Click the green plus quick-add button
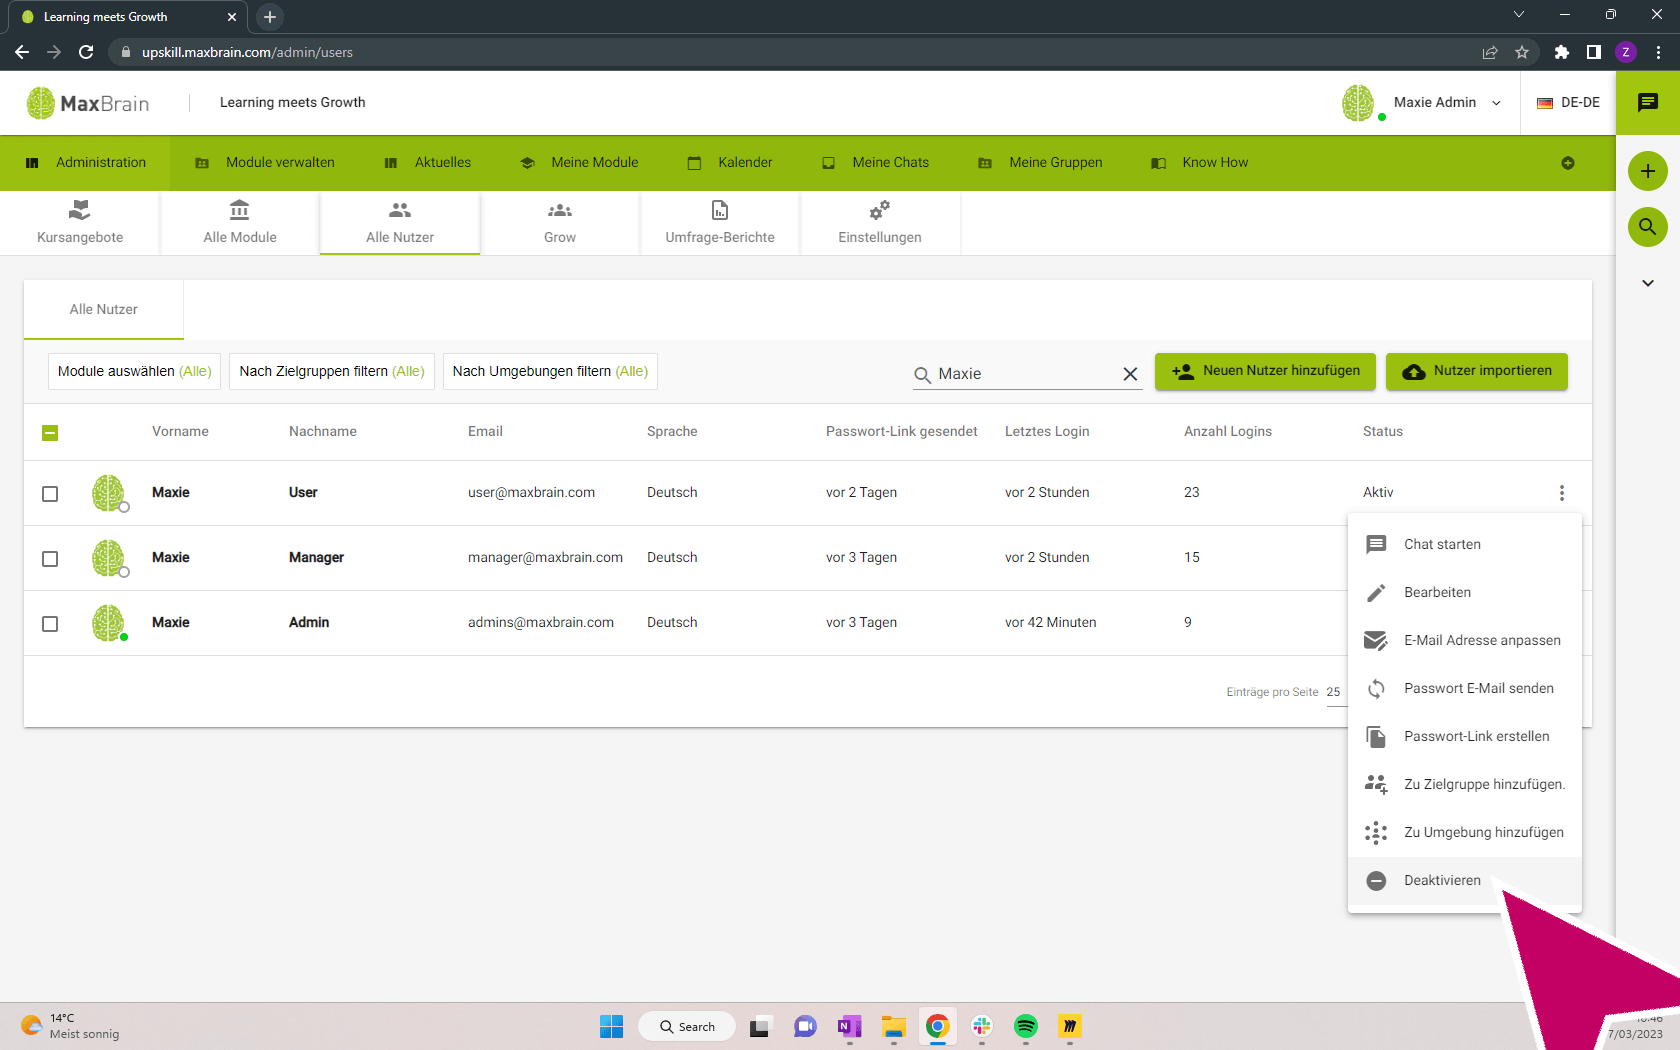Screen dimensions: 1680x1050 pyautogui.click(x=1648, y=171)
